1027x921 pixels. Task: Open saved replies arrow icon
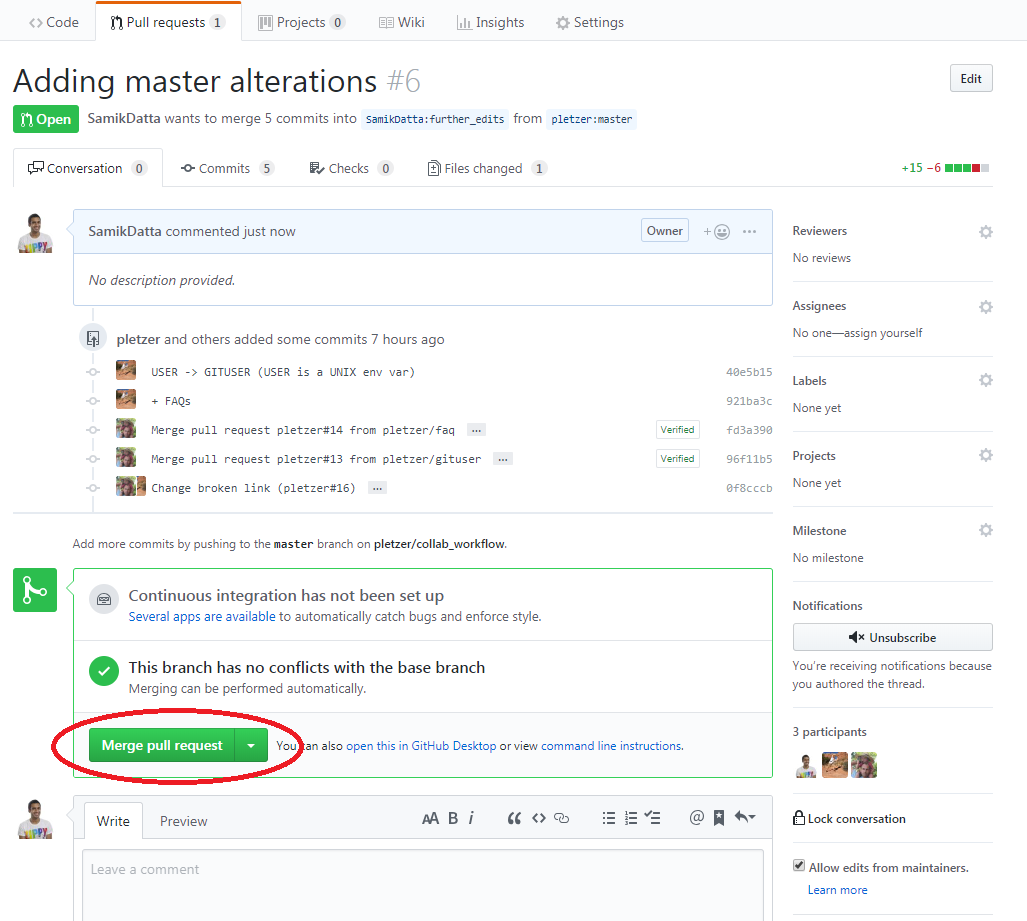[x=745, y=817]
